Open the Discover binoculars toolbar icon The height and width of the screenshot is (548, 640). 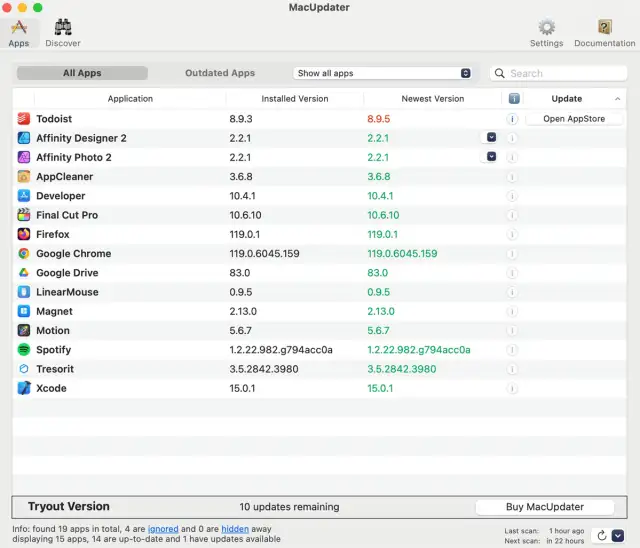pos(62,28)
